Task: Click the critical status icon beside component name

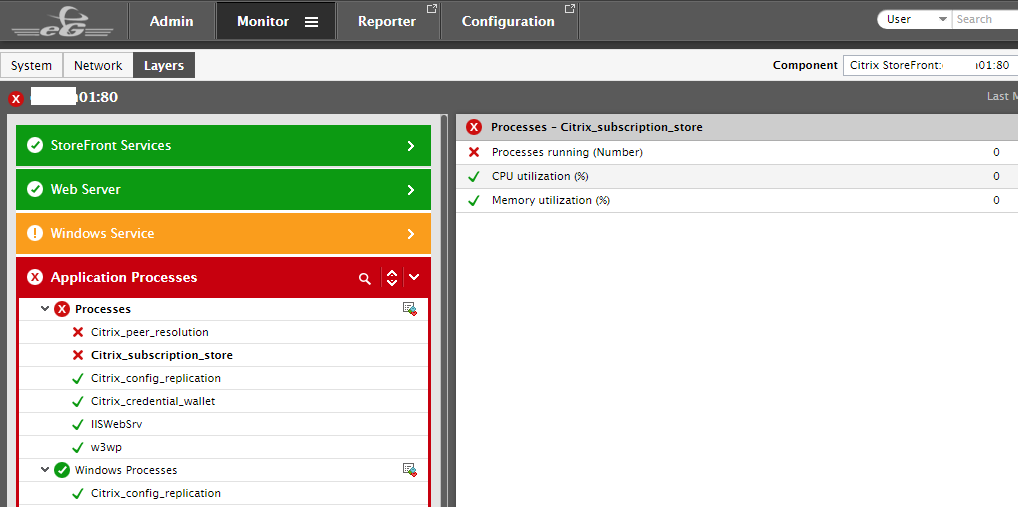Action: point(16,99)
